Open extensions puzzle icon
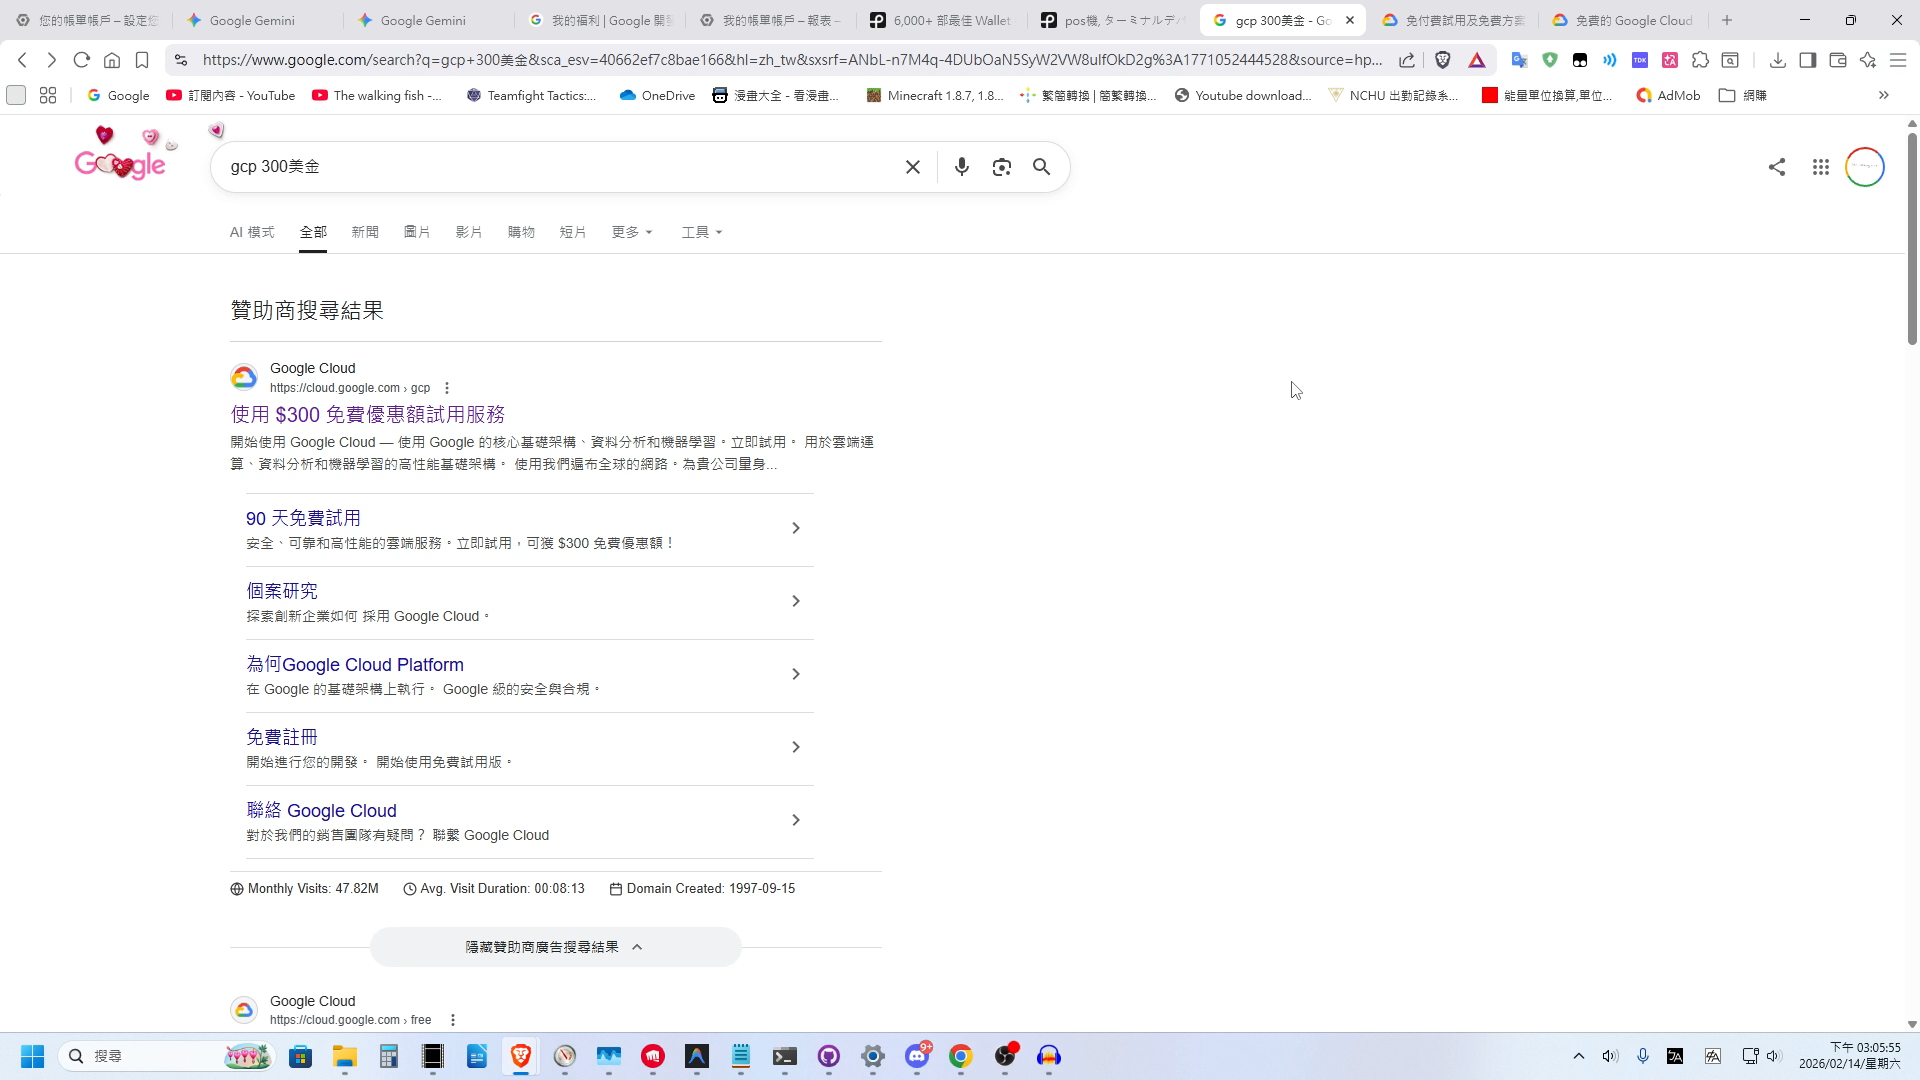The image size is (1920, 1080). click(1700, 60)
